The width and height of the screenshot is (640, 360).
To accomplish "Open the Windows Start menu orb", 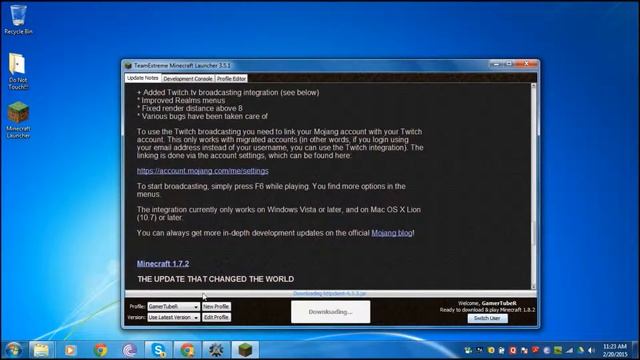I will (x=13, y=350).
